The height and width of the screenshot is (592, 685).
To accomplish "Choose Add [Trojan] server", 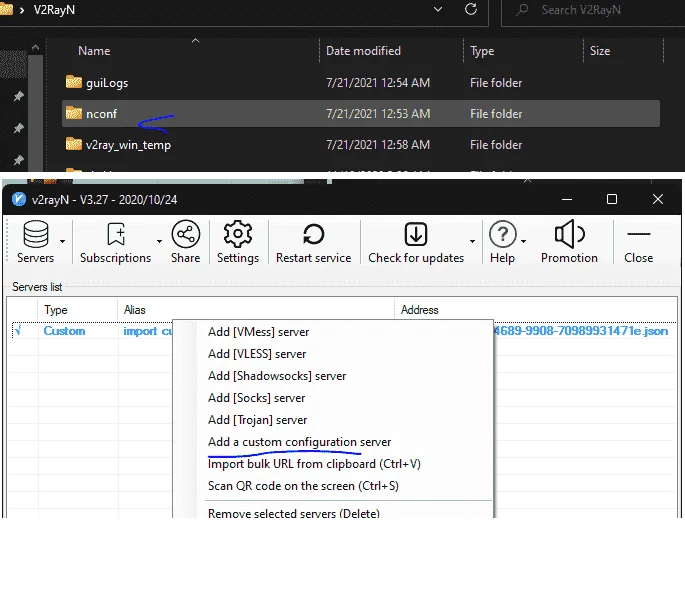I will pos(257,420).
